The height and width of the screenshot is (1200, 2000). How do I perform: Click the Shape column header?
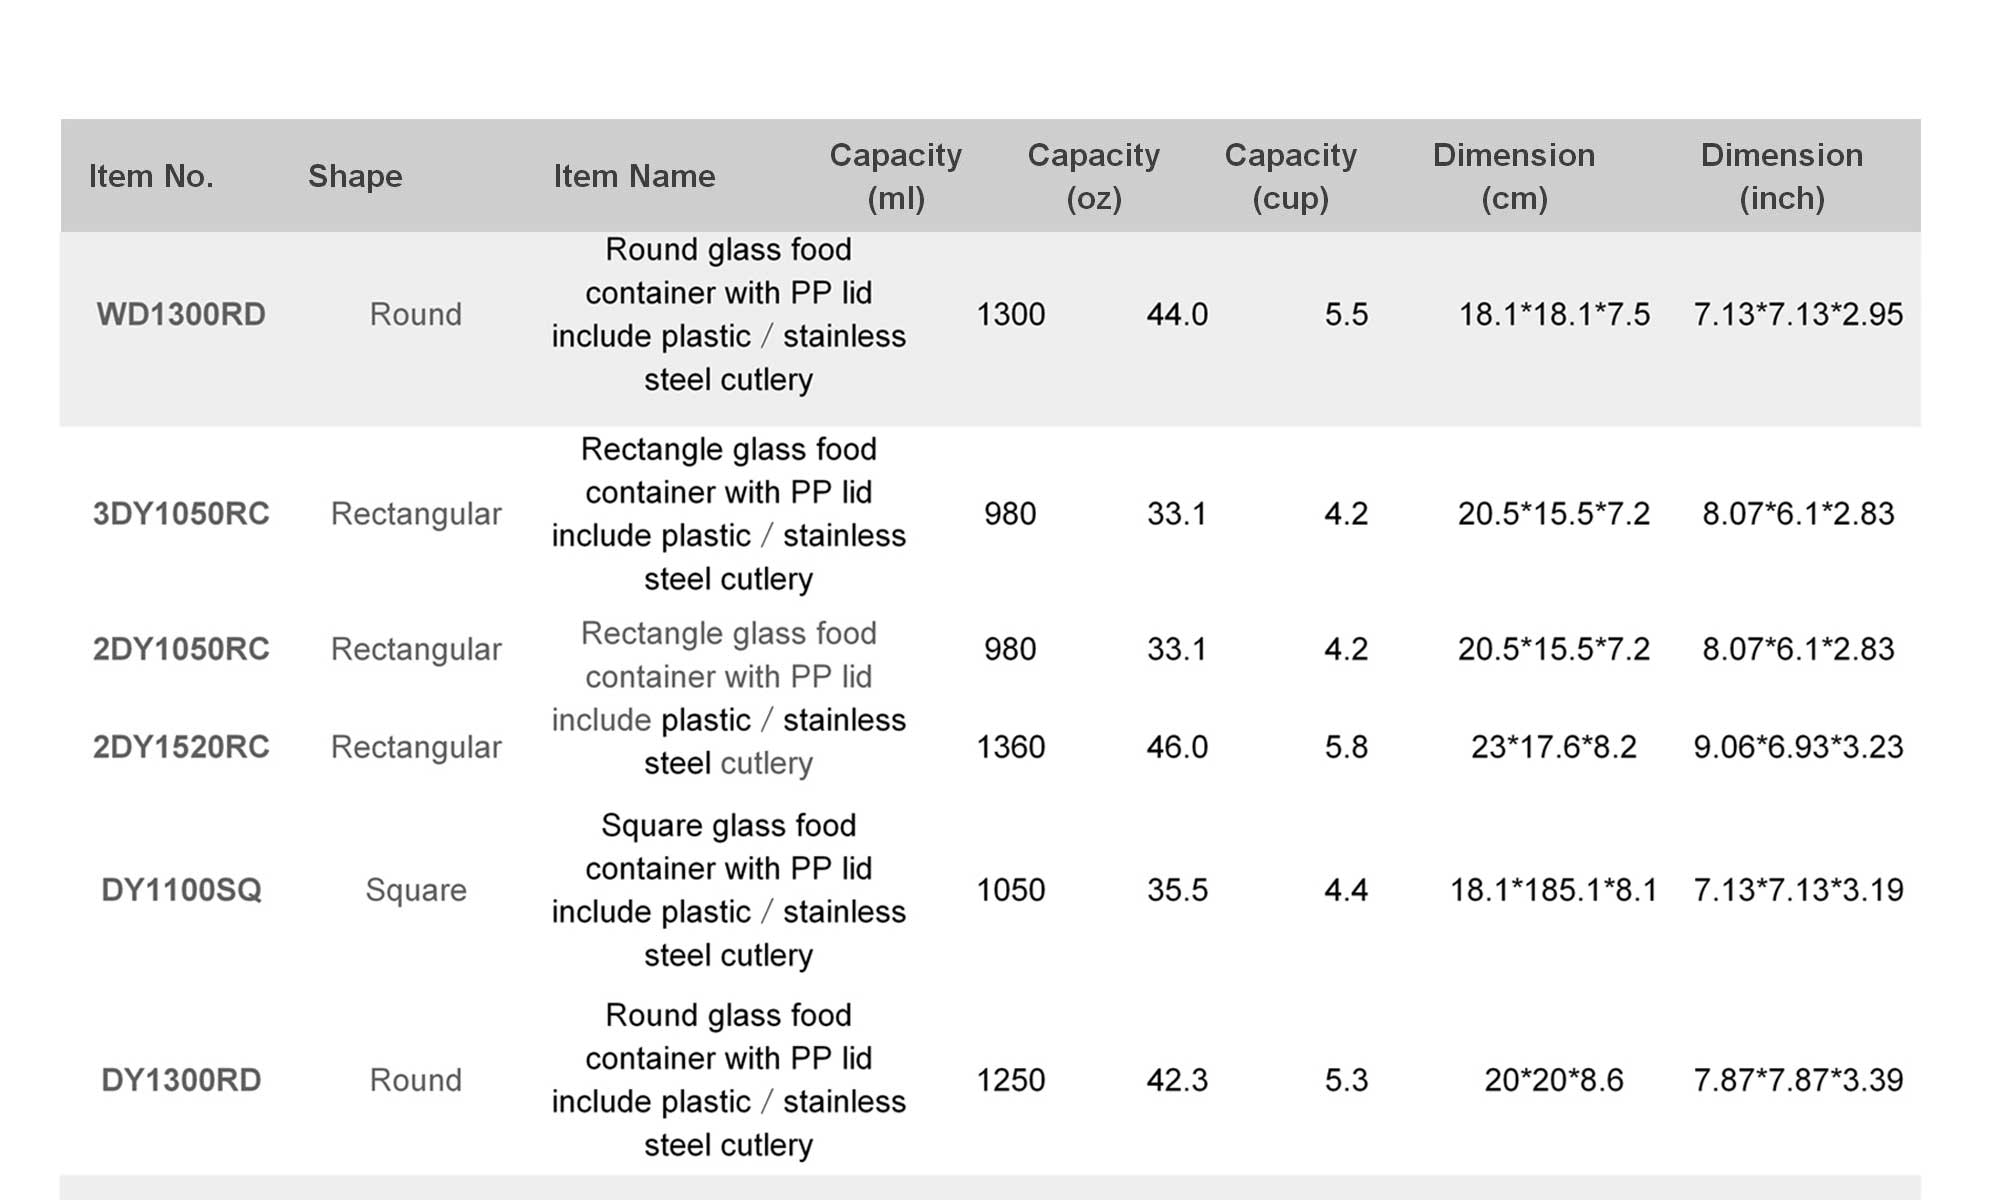[355, 176]
